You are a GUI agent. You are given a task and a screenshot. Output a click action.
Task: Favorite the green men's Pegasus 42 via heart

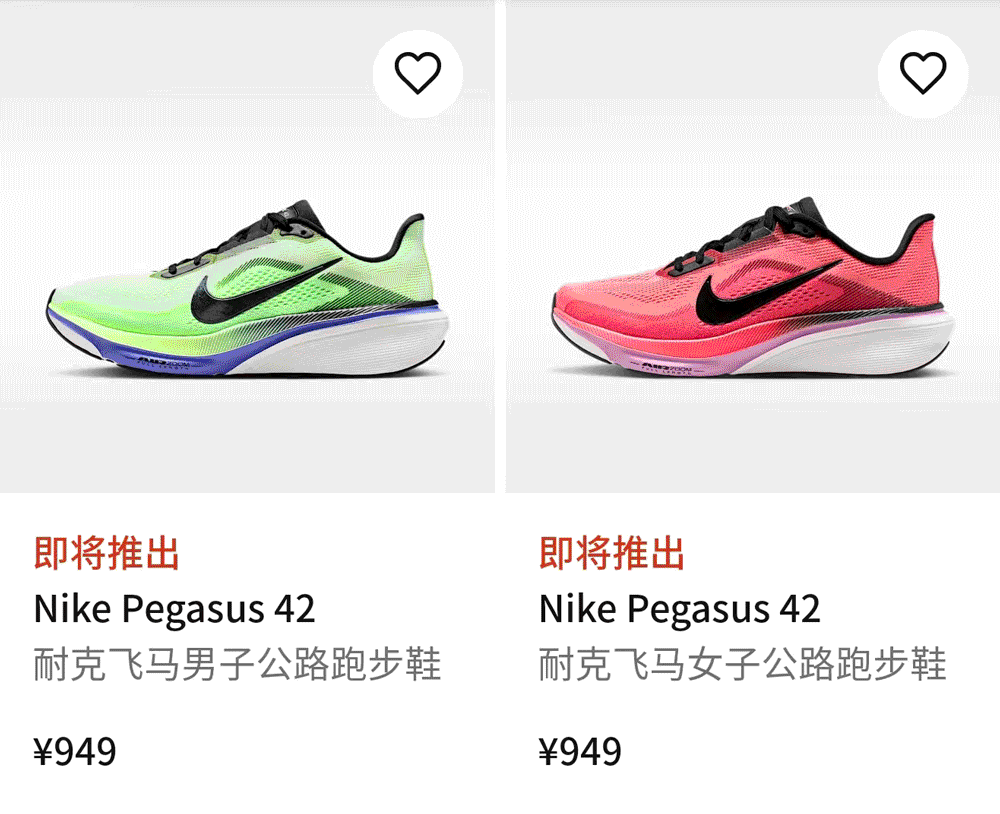(418, 73)
